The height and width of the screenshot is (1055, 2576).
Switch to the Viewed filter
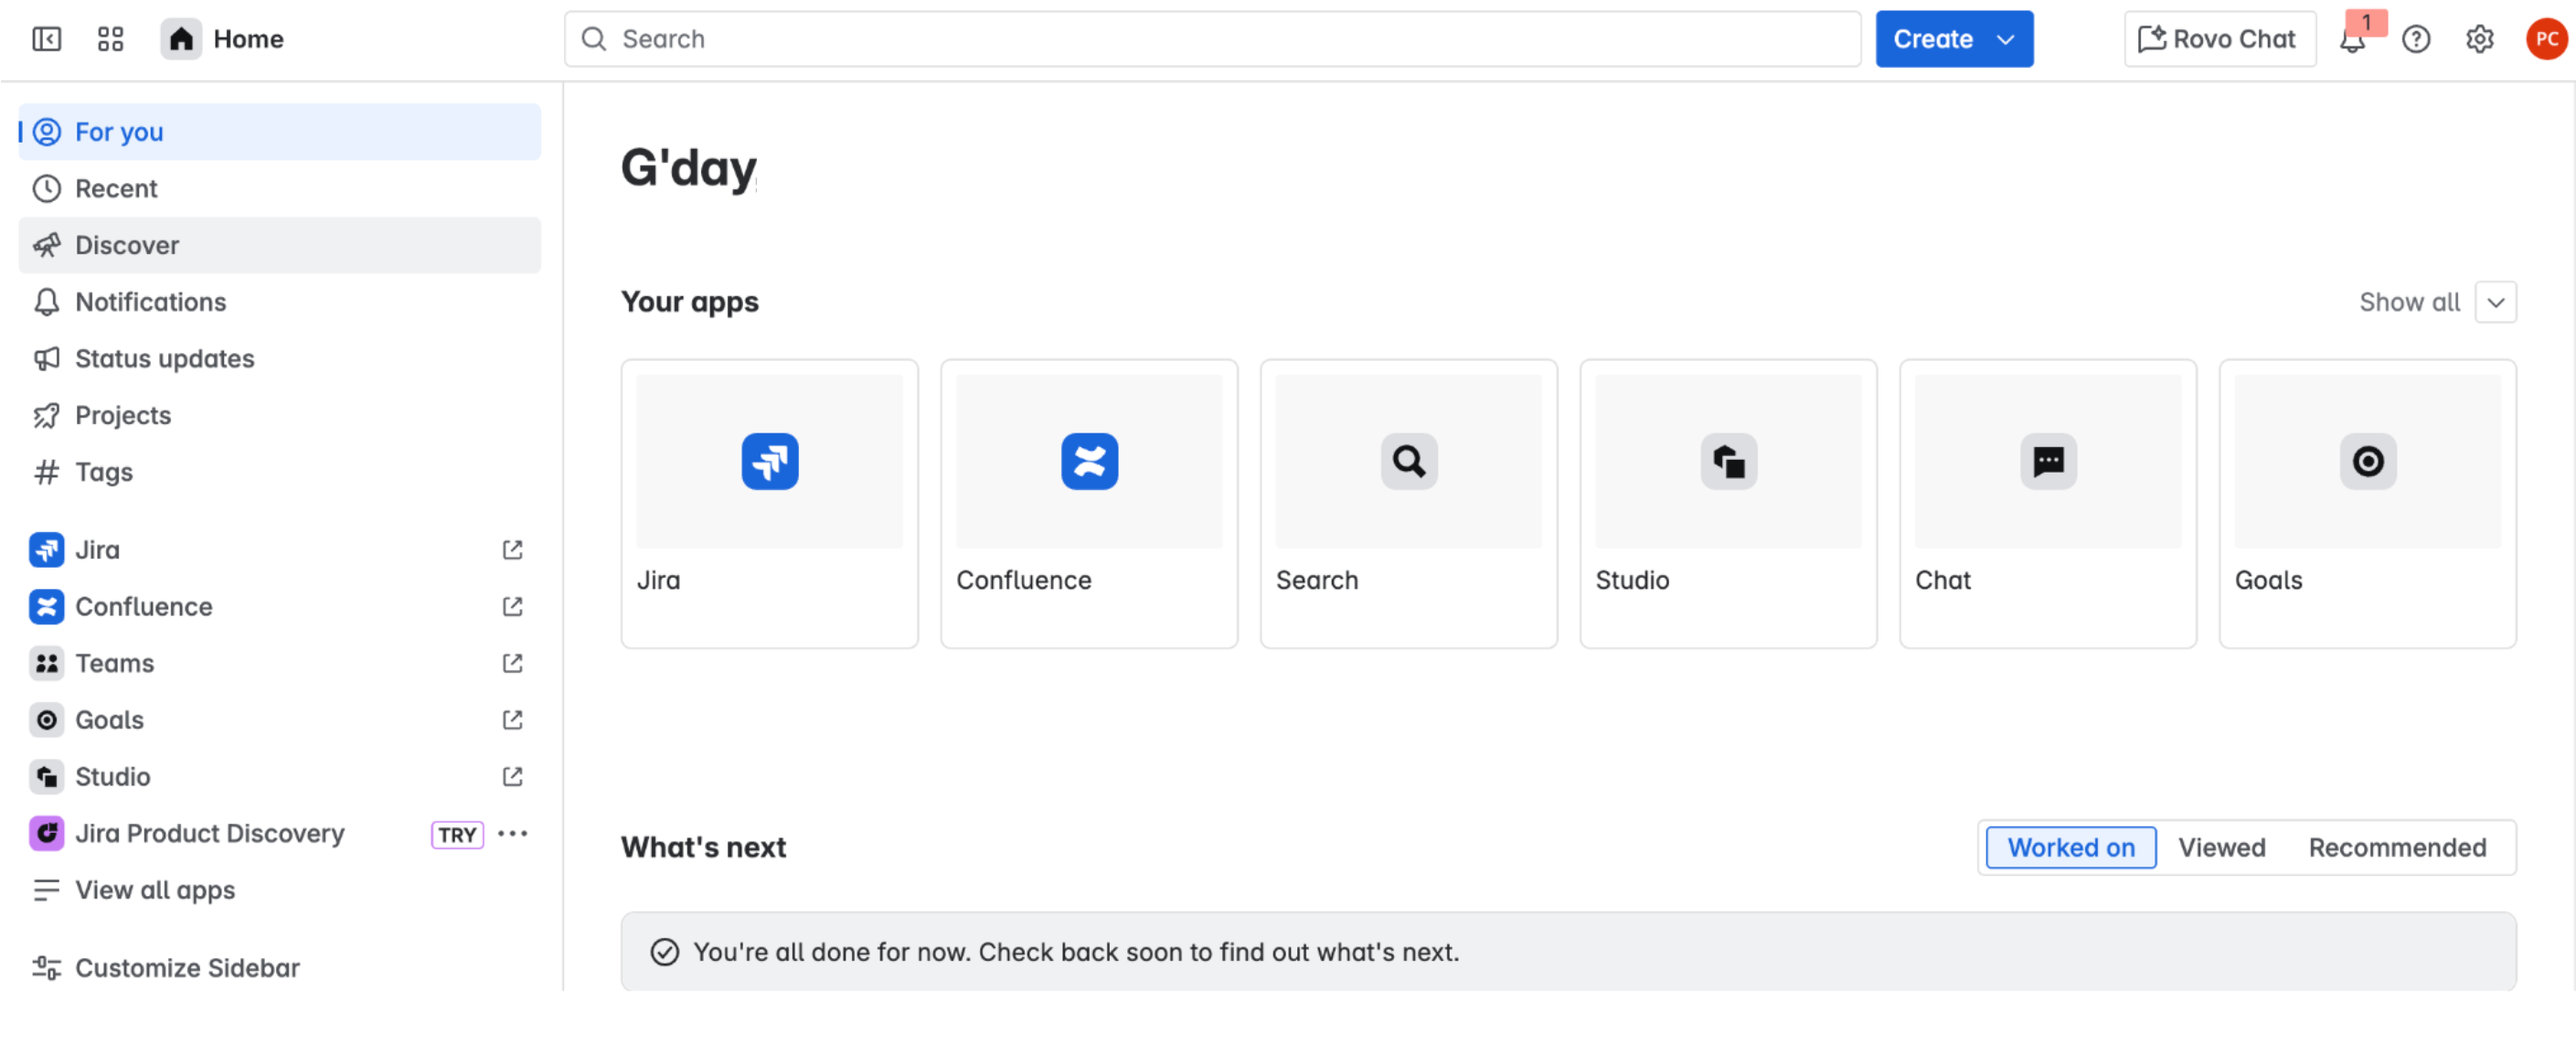[2222, 847]
